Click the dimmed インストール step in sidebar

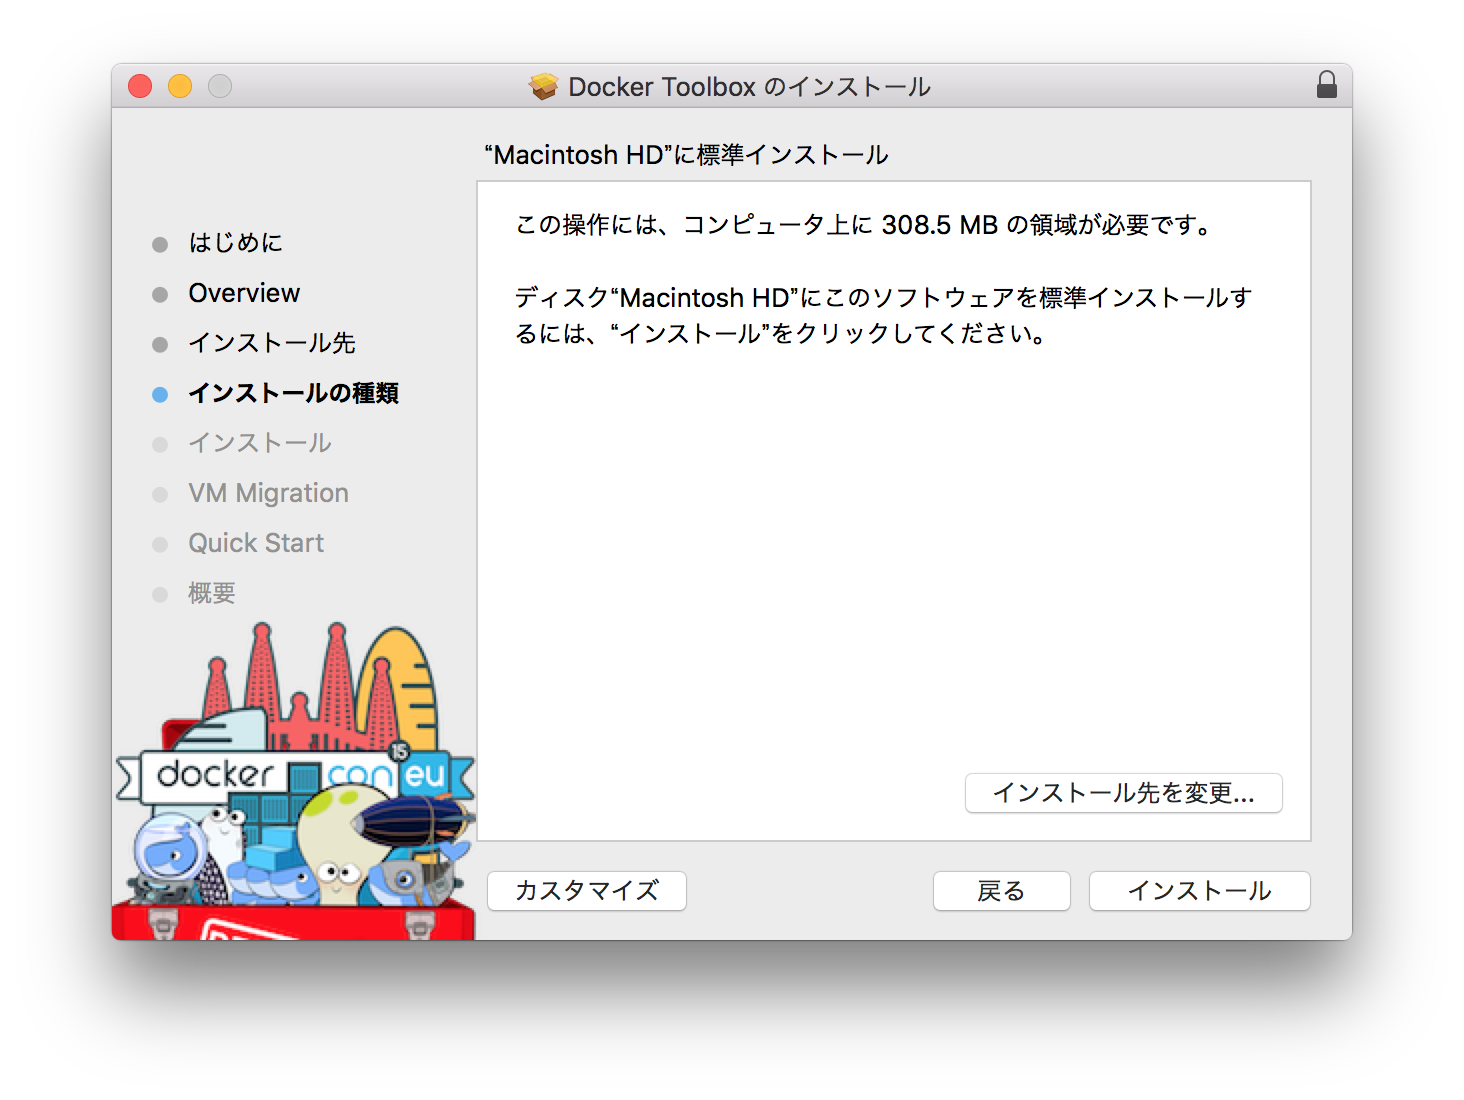pos(260,443)
